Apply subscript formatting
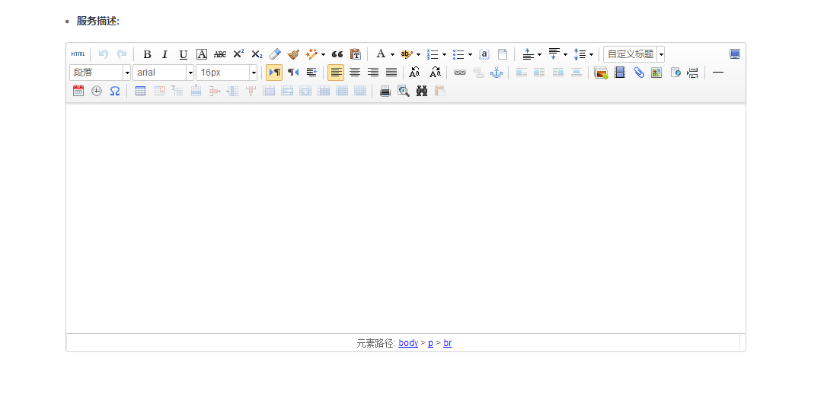The image size is (824, 415). pyautogui.click(x=256, y=54)
